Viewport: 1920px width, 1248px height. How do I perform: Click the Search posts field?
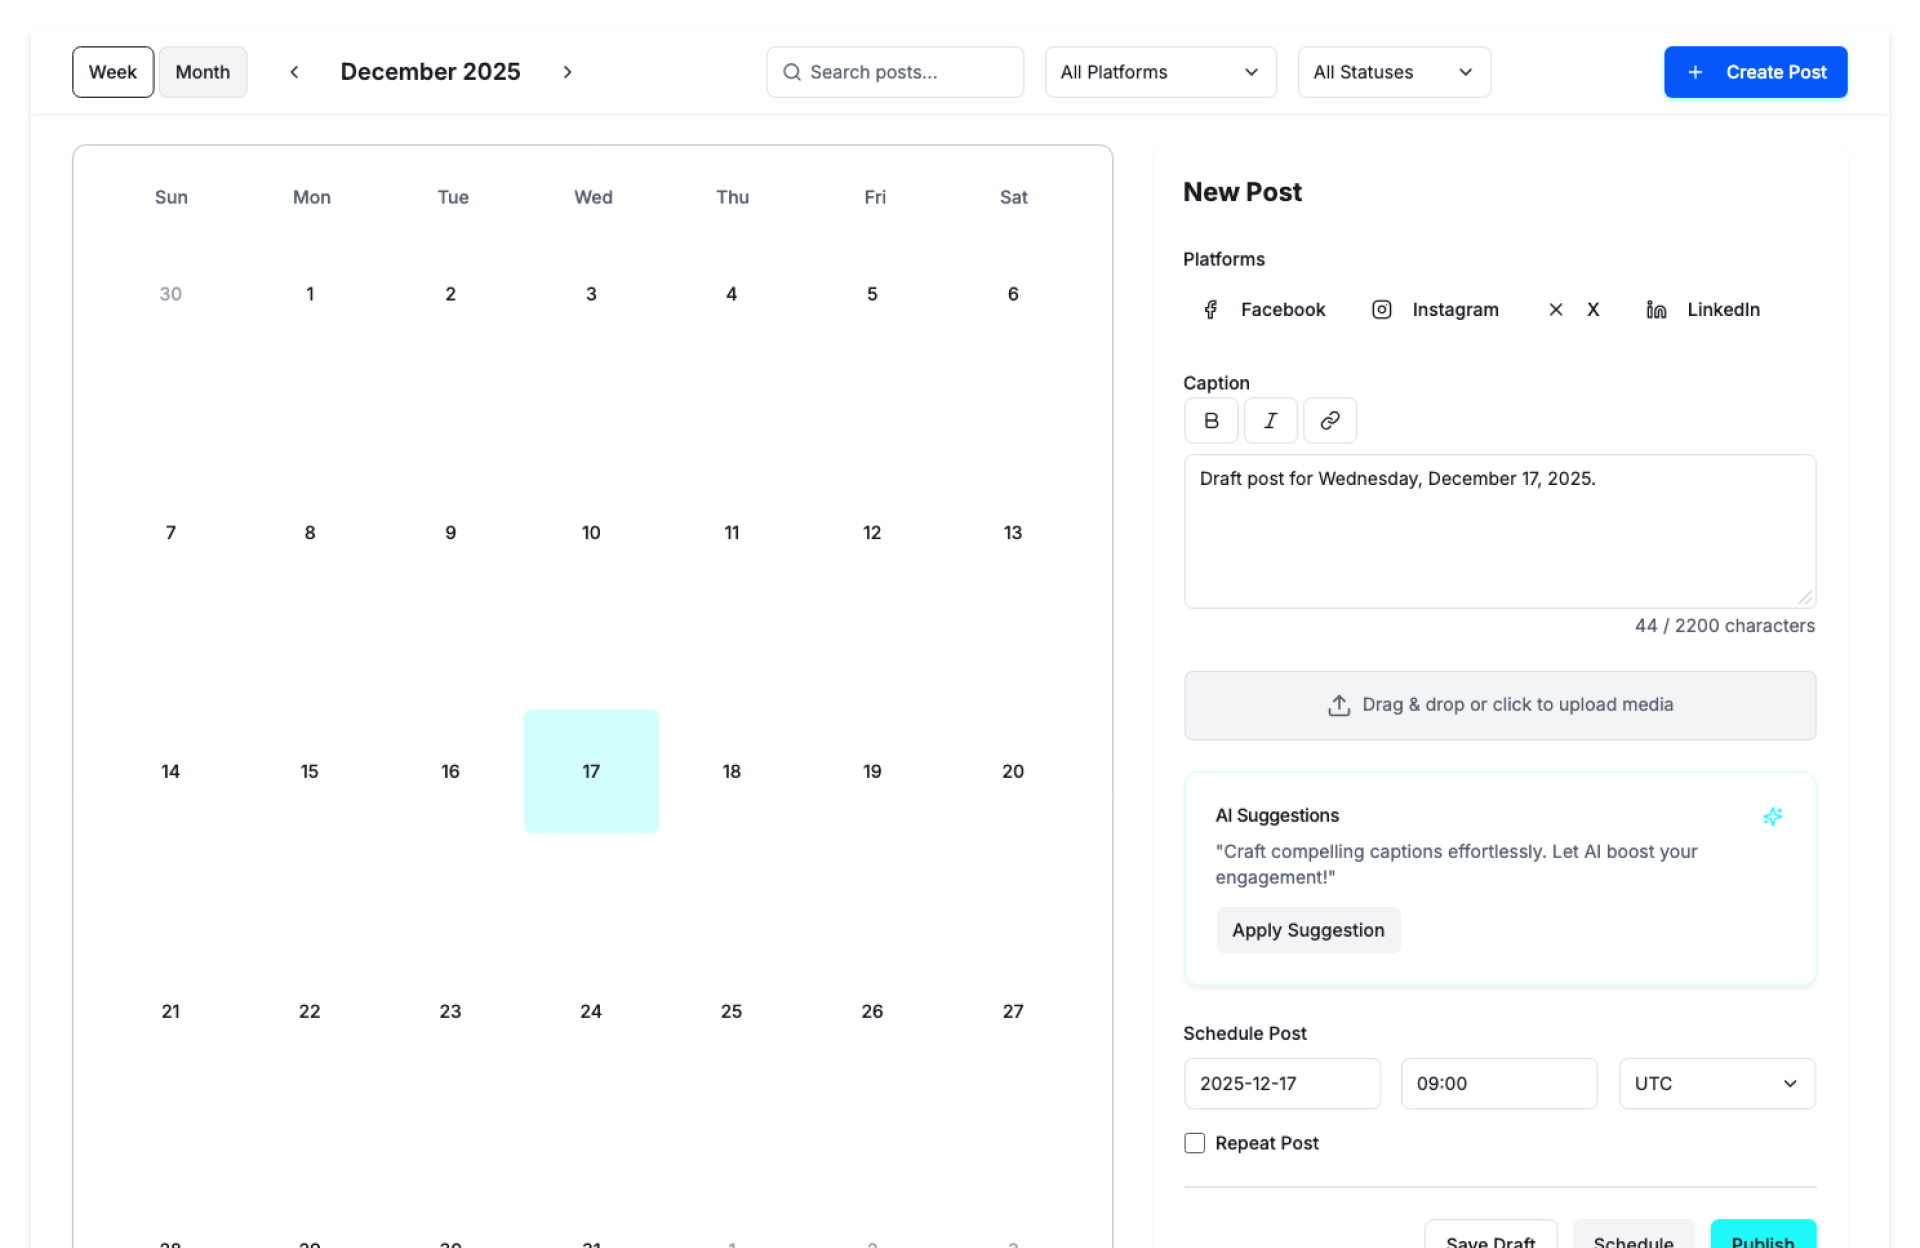[x=895, y=72]
